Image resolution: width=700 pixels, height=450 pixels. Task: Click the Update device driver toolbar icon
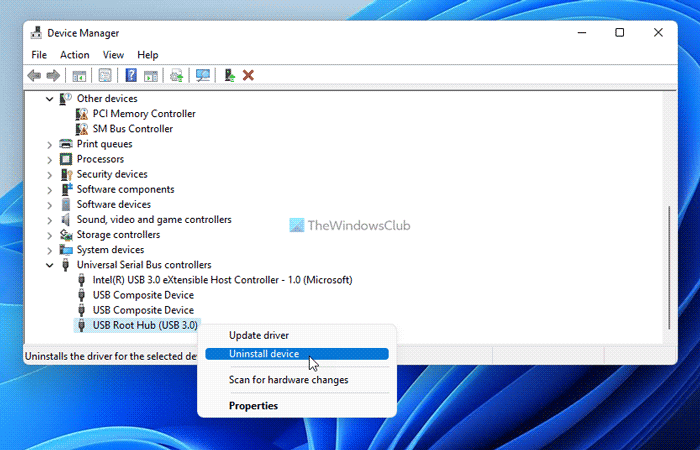tap(229, 75)
